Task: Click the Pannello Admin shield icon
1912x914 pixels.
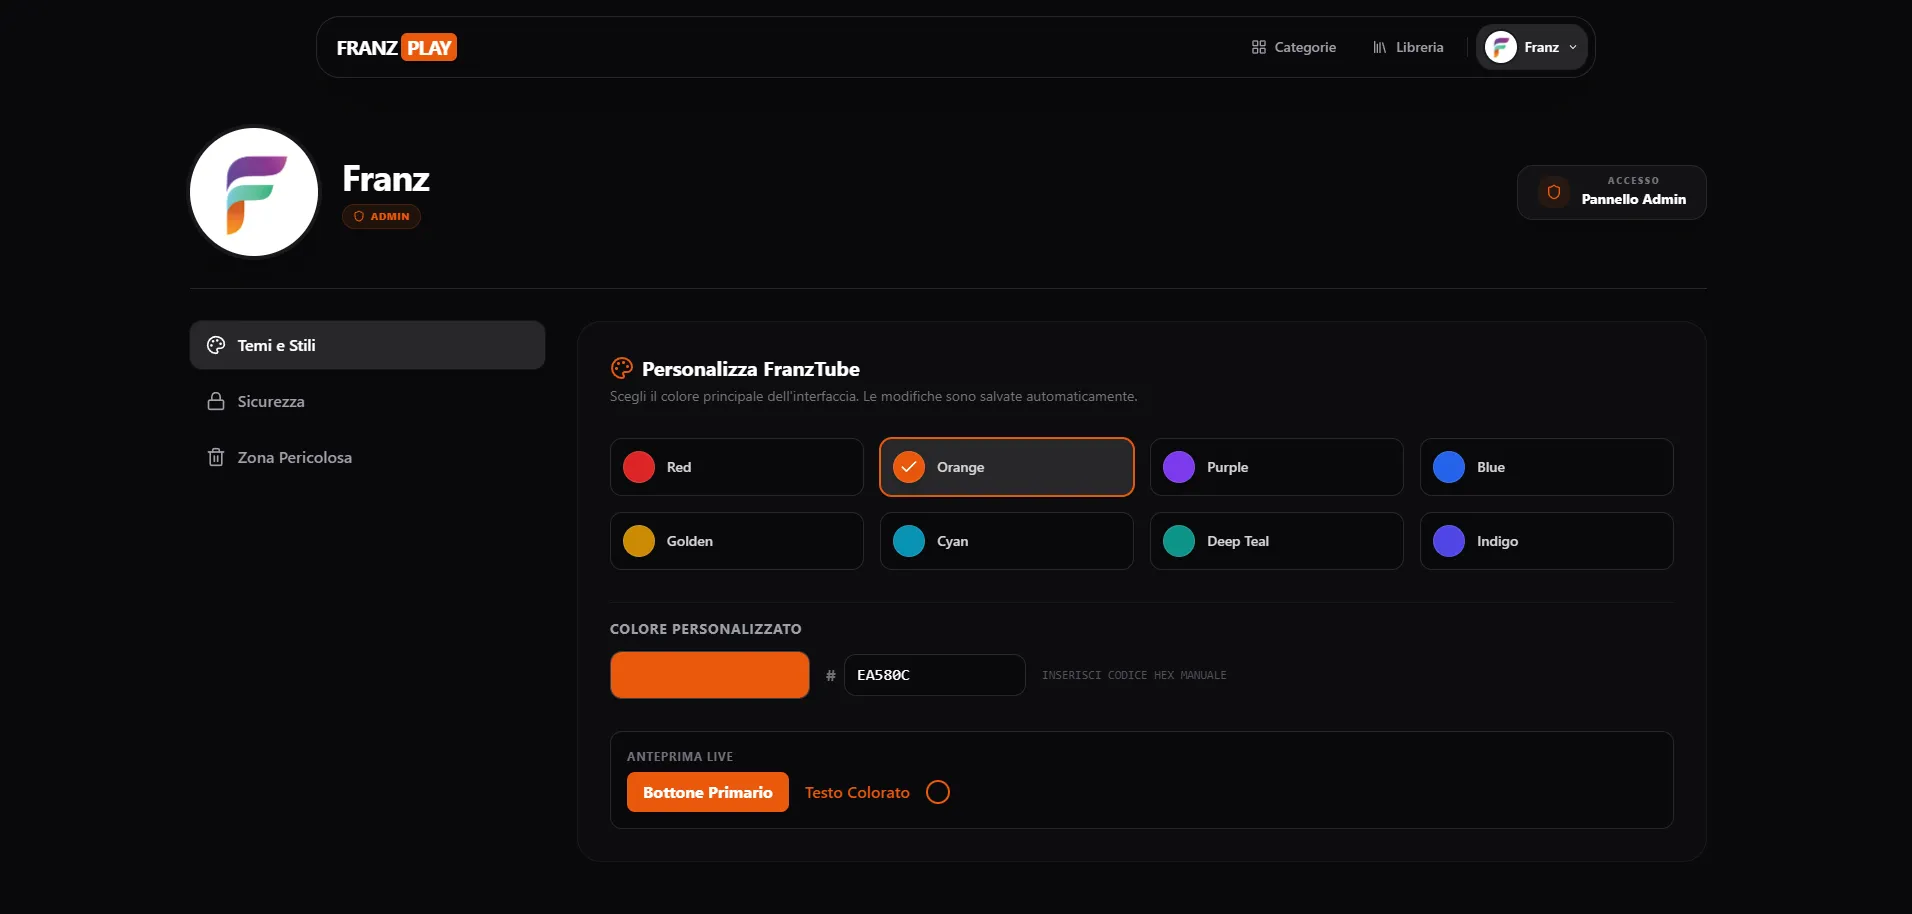Action: (x=1553, y=192)
